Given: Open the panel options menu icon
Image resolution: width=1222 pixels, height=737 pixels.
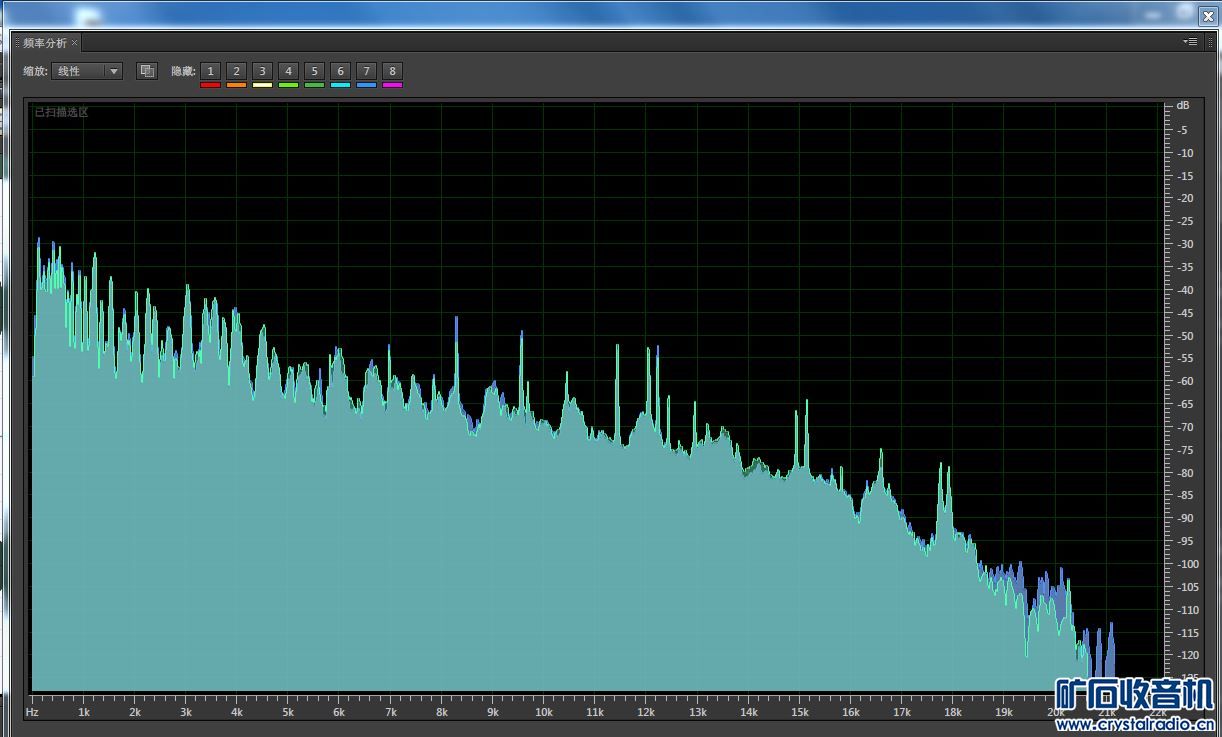Looking at the screenshot, I should [1190, 42].
